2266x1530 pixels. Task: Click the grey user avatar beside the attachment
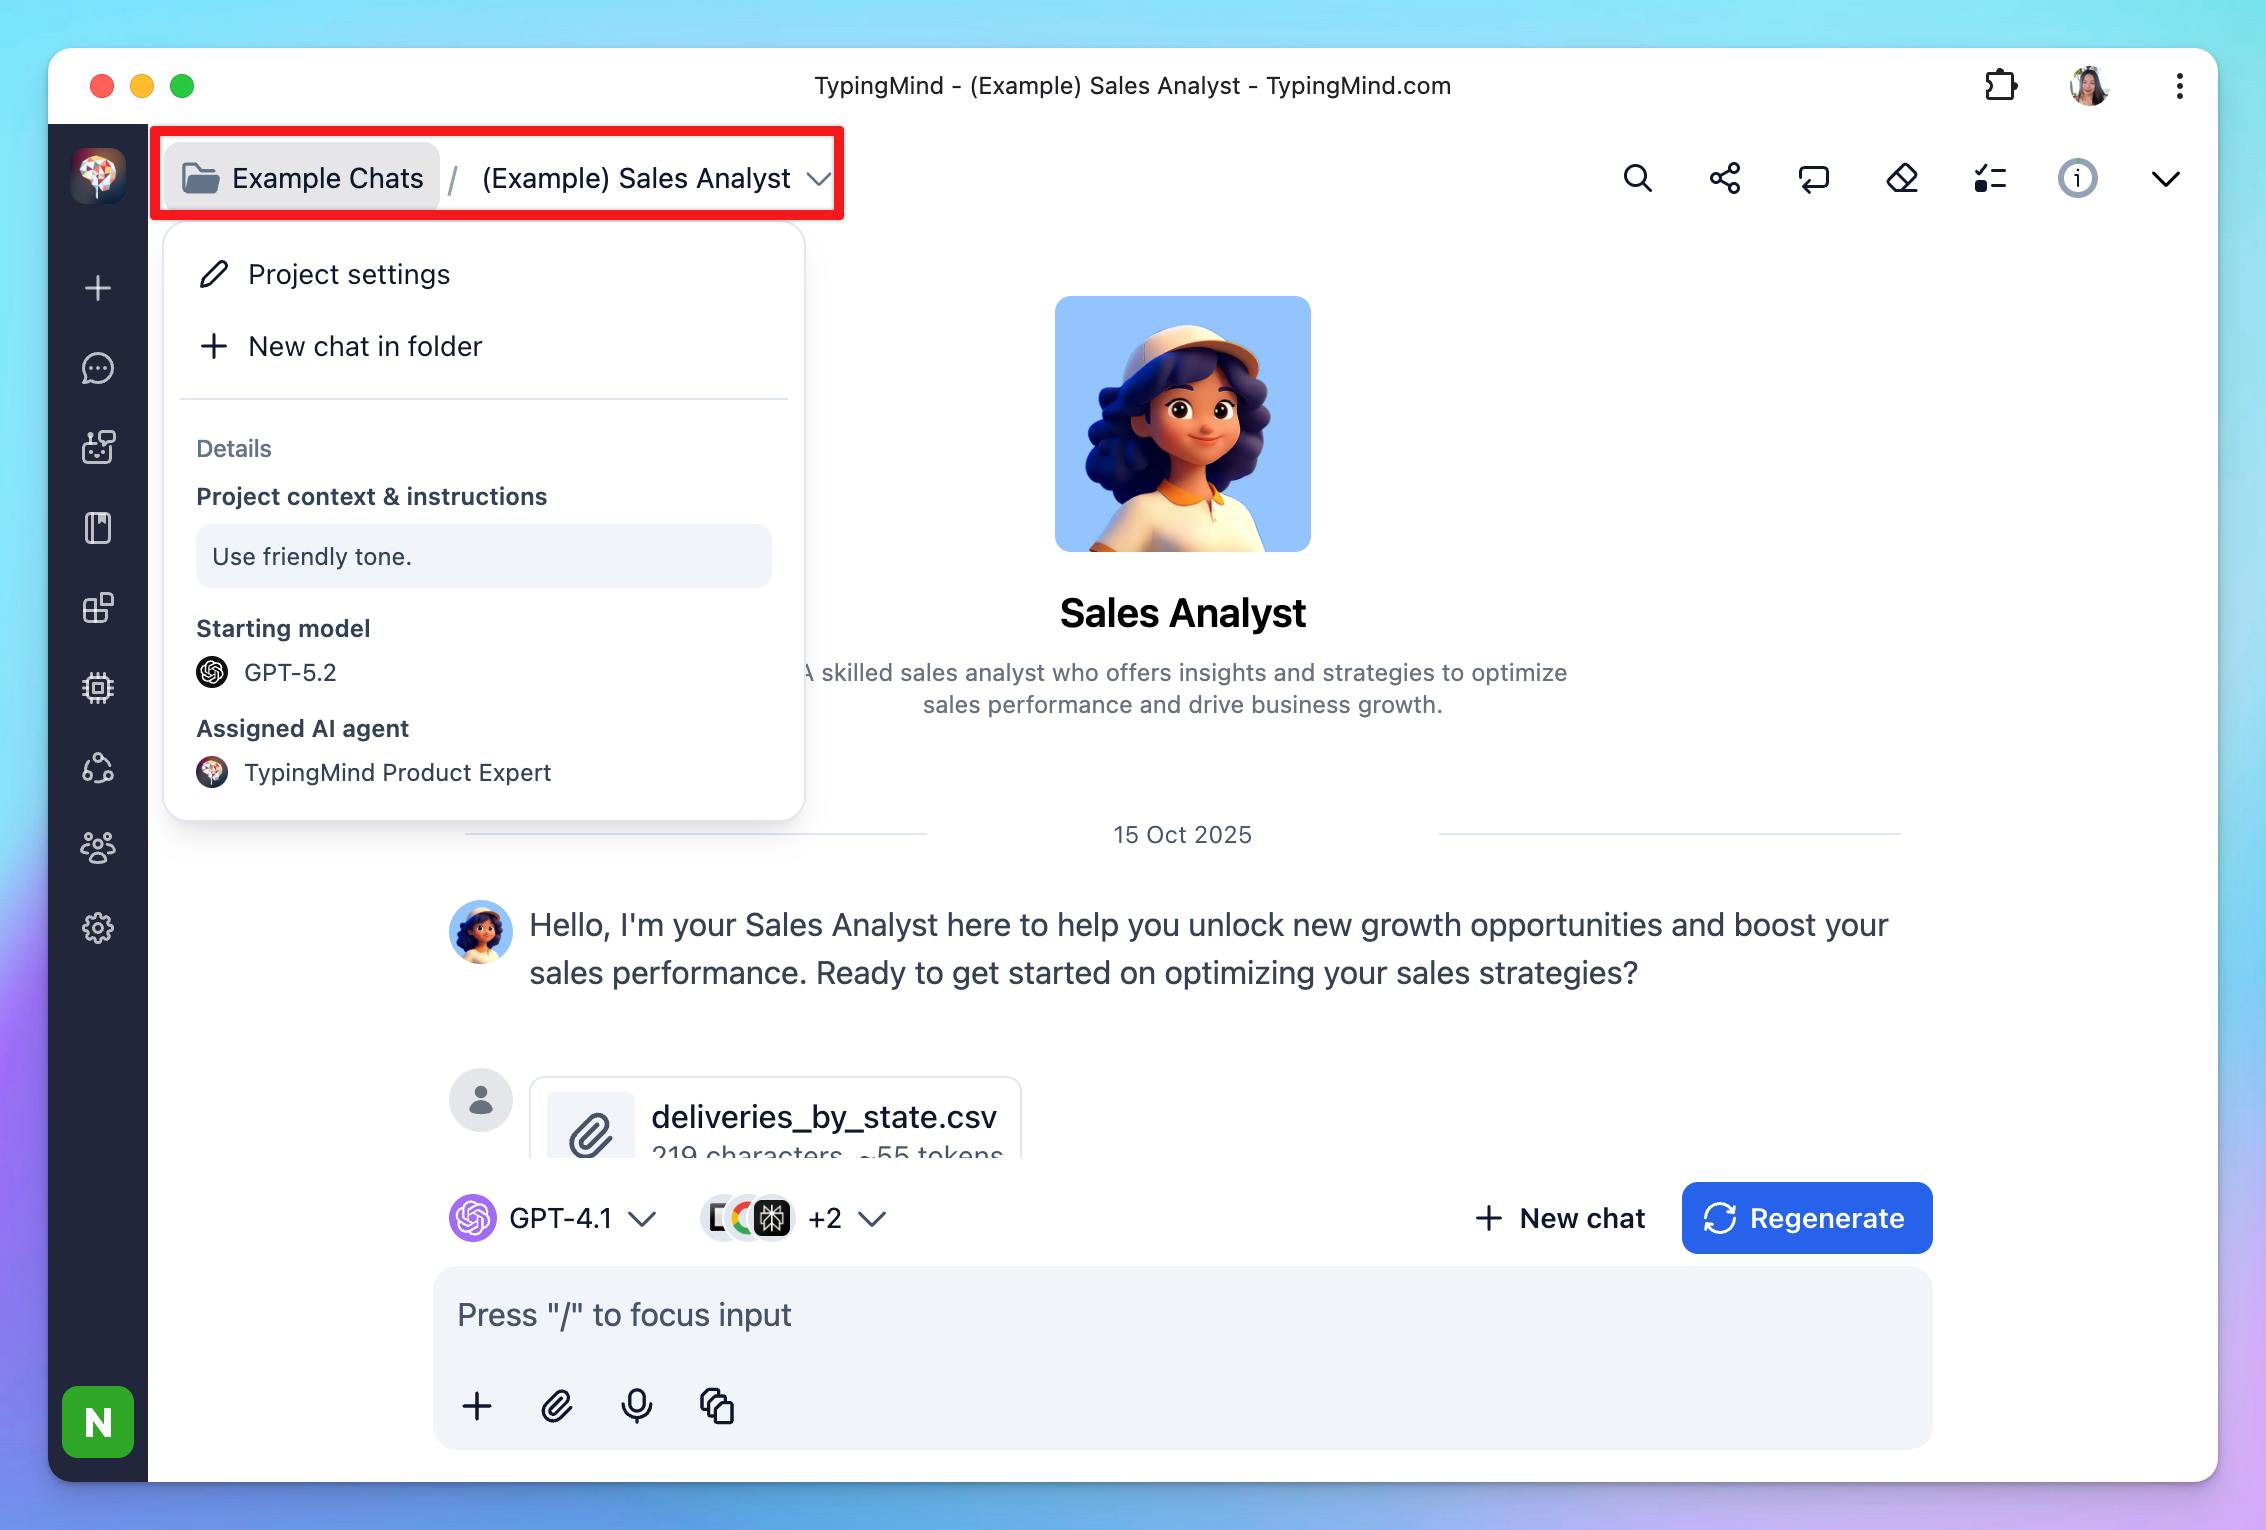pyautogui.click(x=481, y=1100)
